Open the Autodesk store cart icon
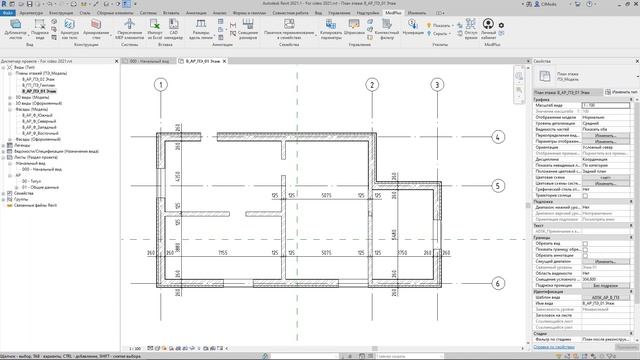This screenshot has height=360, width=640. coord(578,4)
